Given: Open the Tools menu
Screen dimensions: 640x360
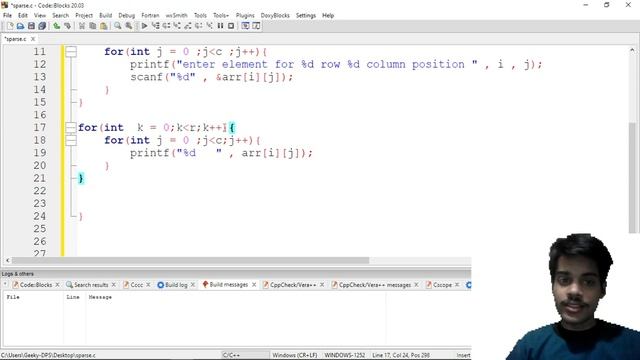Looking at the screenshot, I should pyautogui.click(x=200, y=15).
